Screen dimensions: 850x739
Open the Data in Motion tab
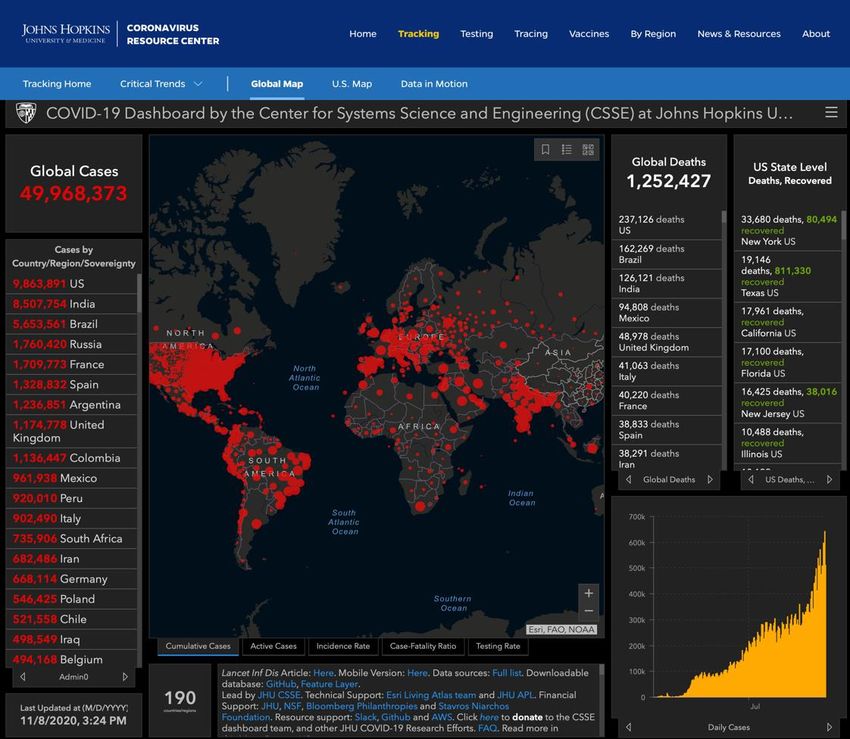[x=434, y=83]
